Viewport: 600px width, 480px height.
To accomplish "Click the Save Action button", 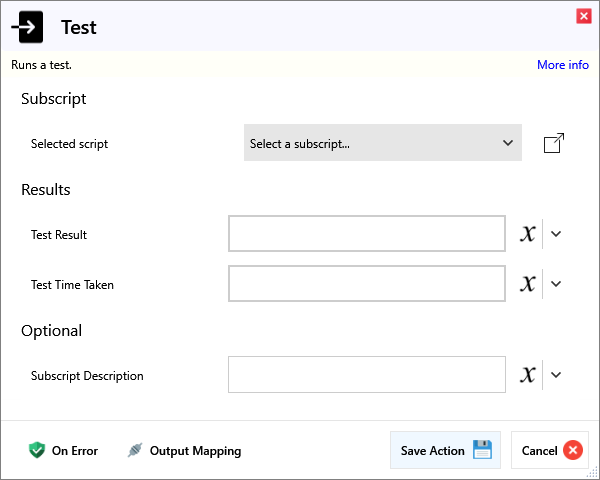I will point(445,450).
